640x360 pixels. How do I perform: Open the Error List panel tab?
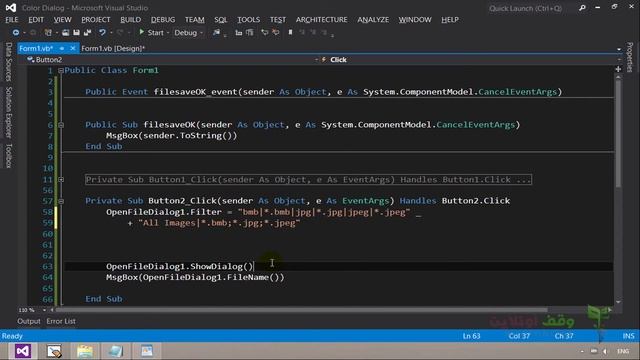pos(61,321)
